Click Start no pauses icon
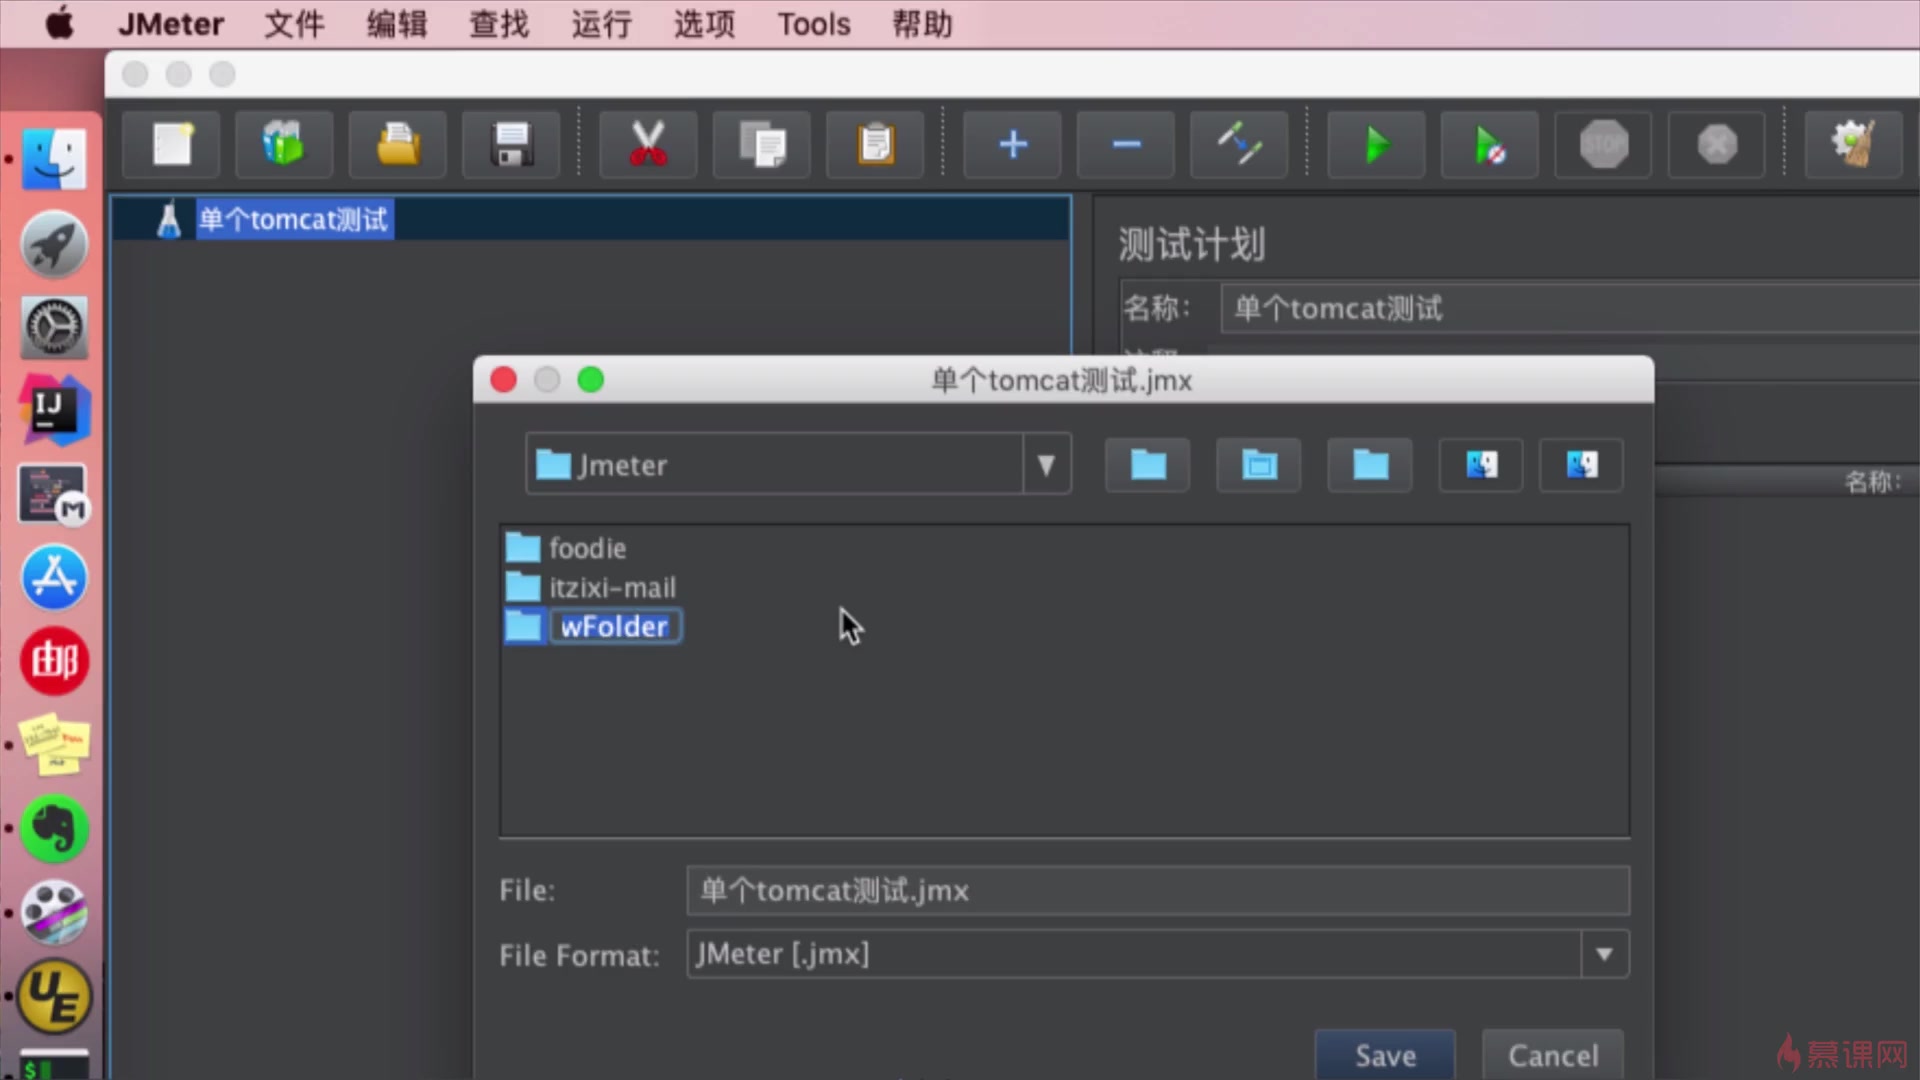This screenshot has width=1920, height=1080. pyautogui.click(x=1489, y=145)
